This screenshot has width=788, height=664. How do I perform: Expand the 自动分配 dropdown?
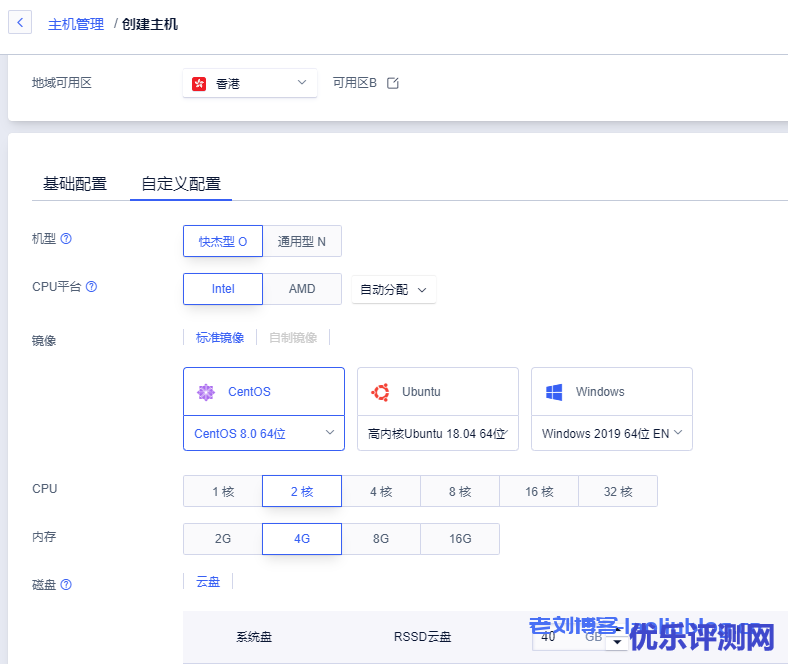click(x=393, y=289)
